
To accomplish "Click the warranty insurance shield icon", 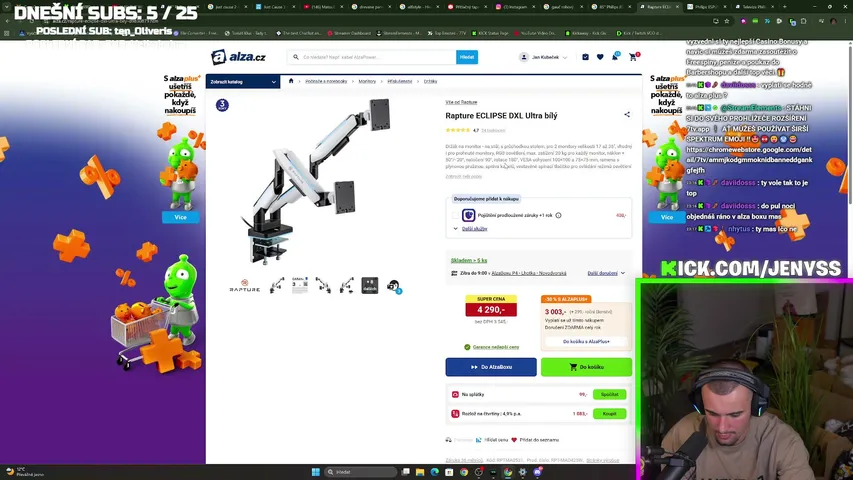I will point(468,215).
